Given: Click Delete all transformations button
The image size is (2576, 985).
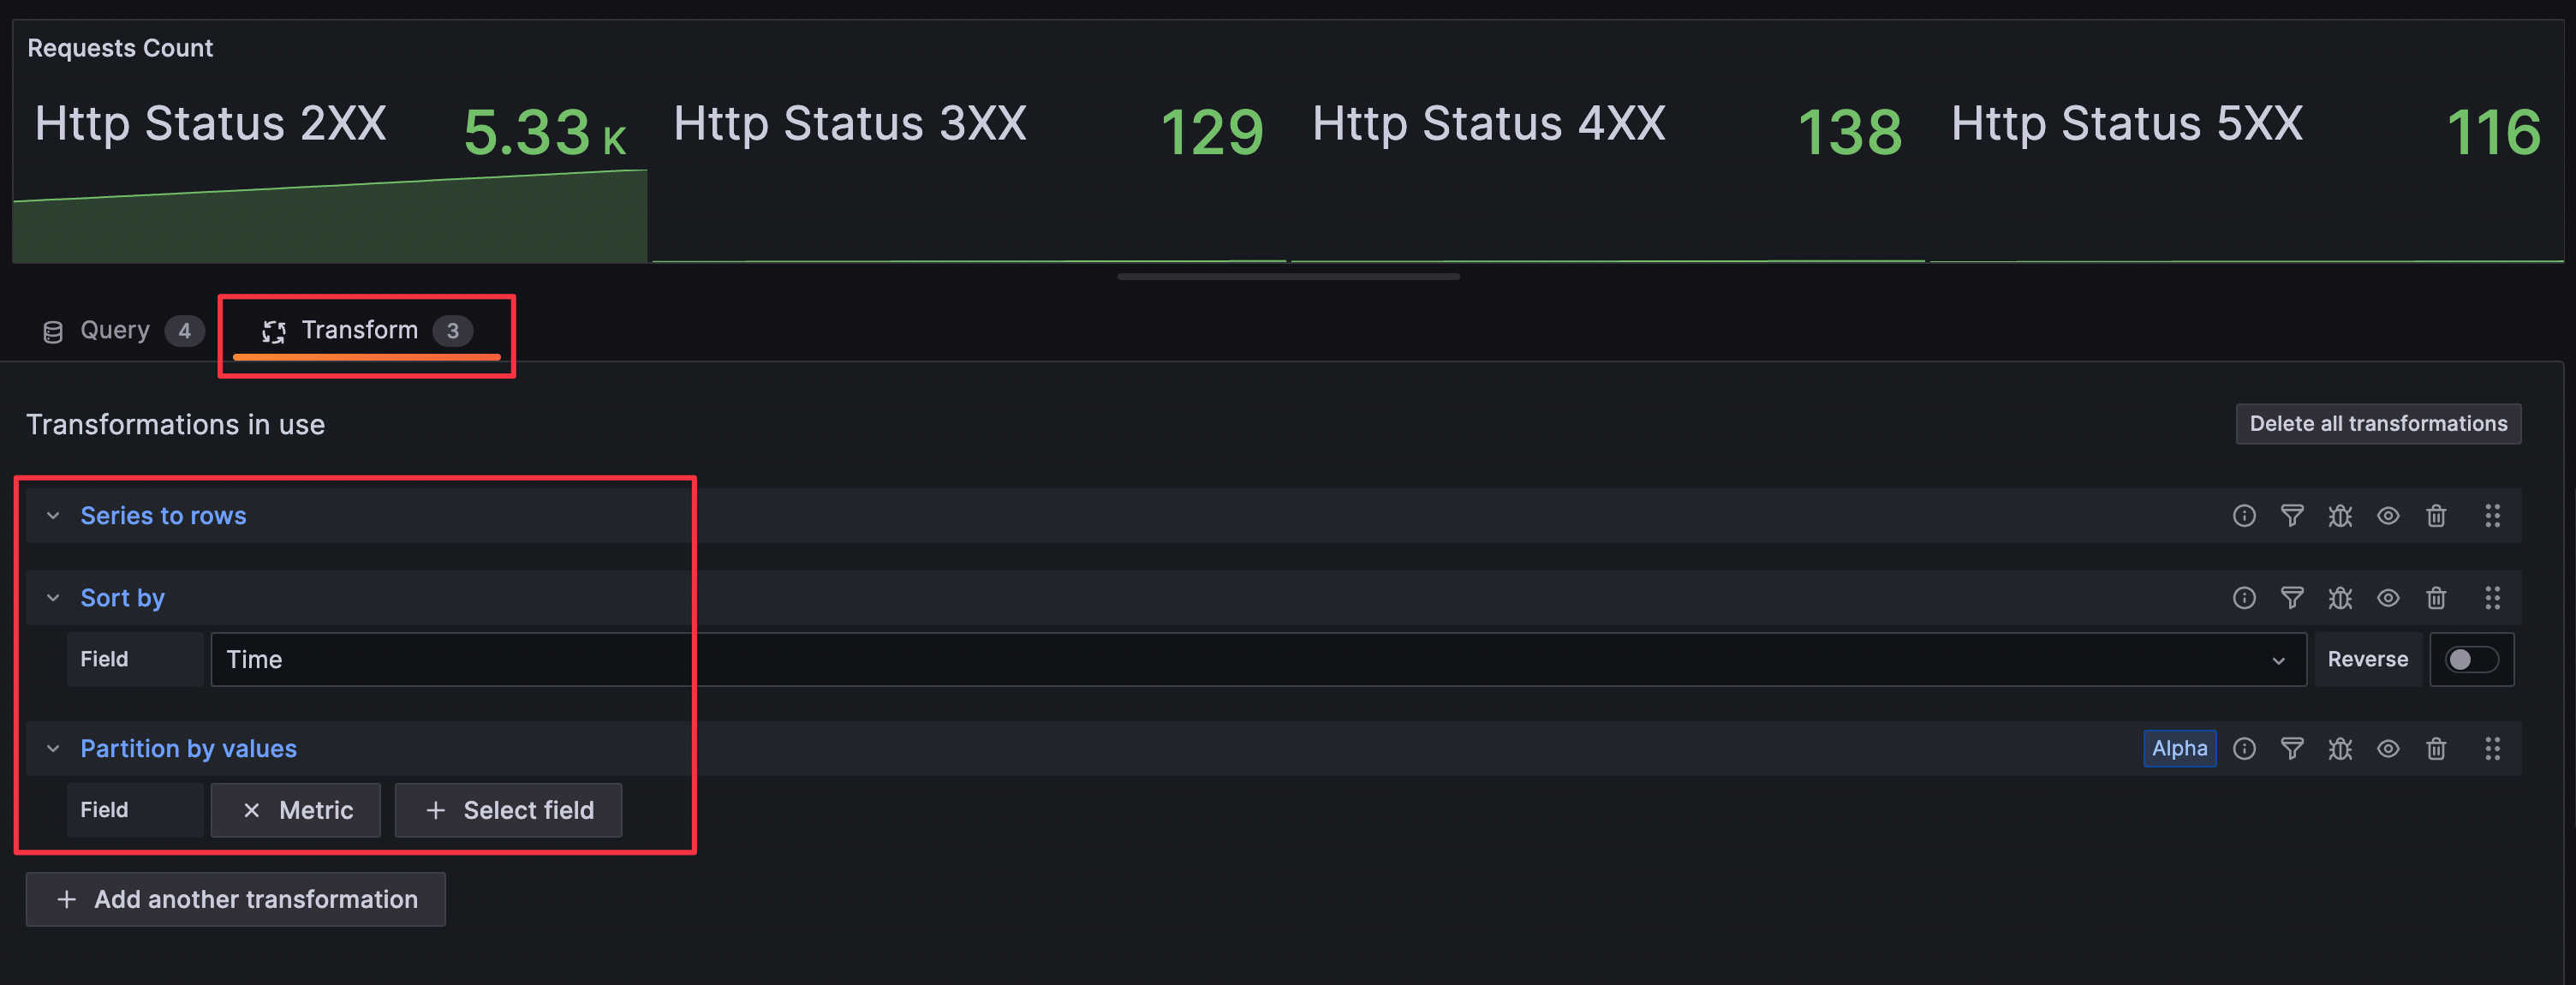Looking at the screenshot, I should tap(2377, 424).
